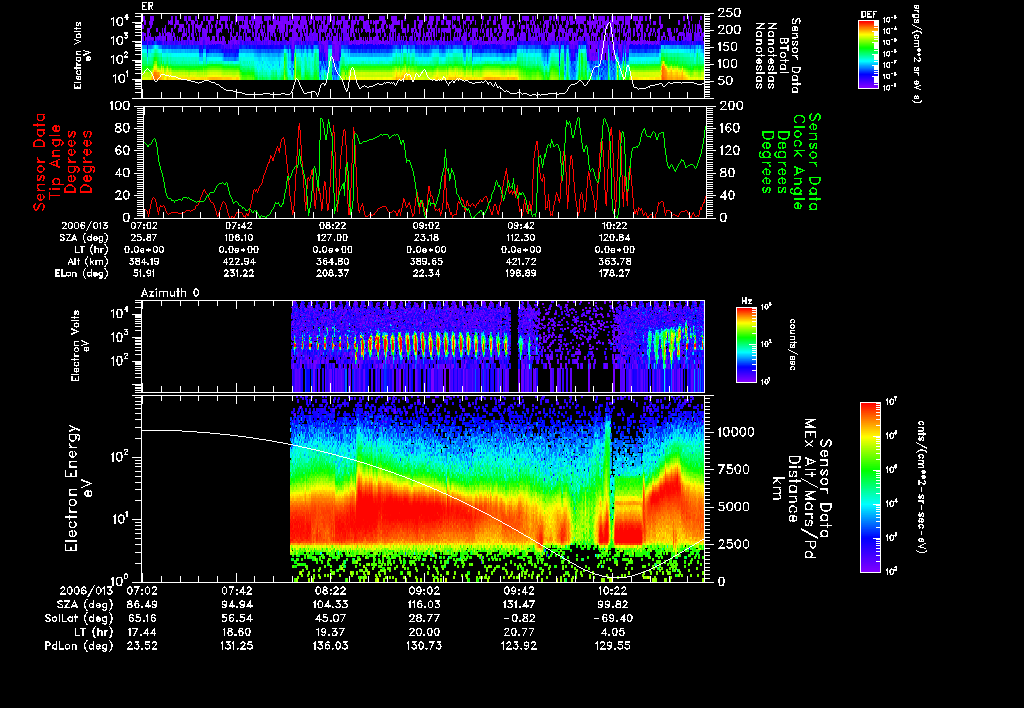Click SZA value 23.18
1024x708 pixels.
click(426, 238)
